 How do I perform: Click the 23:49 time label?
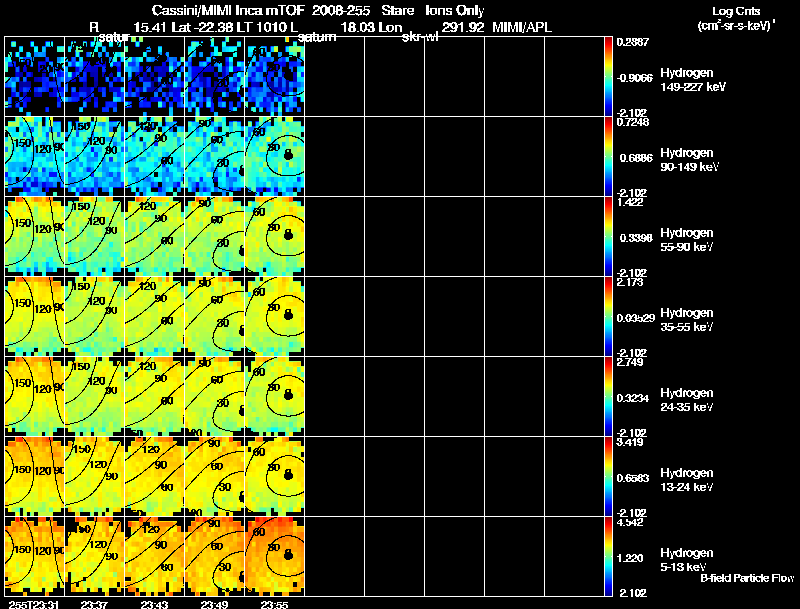(x=214, y=604)
